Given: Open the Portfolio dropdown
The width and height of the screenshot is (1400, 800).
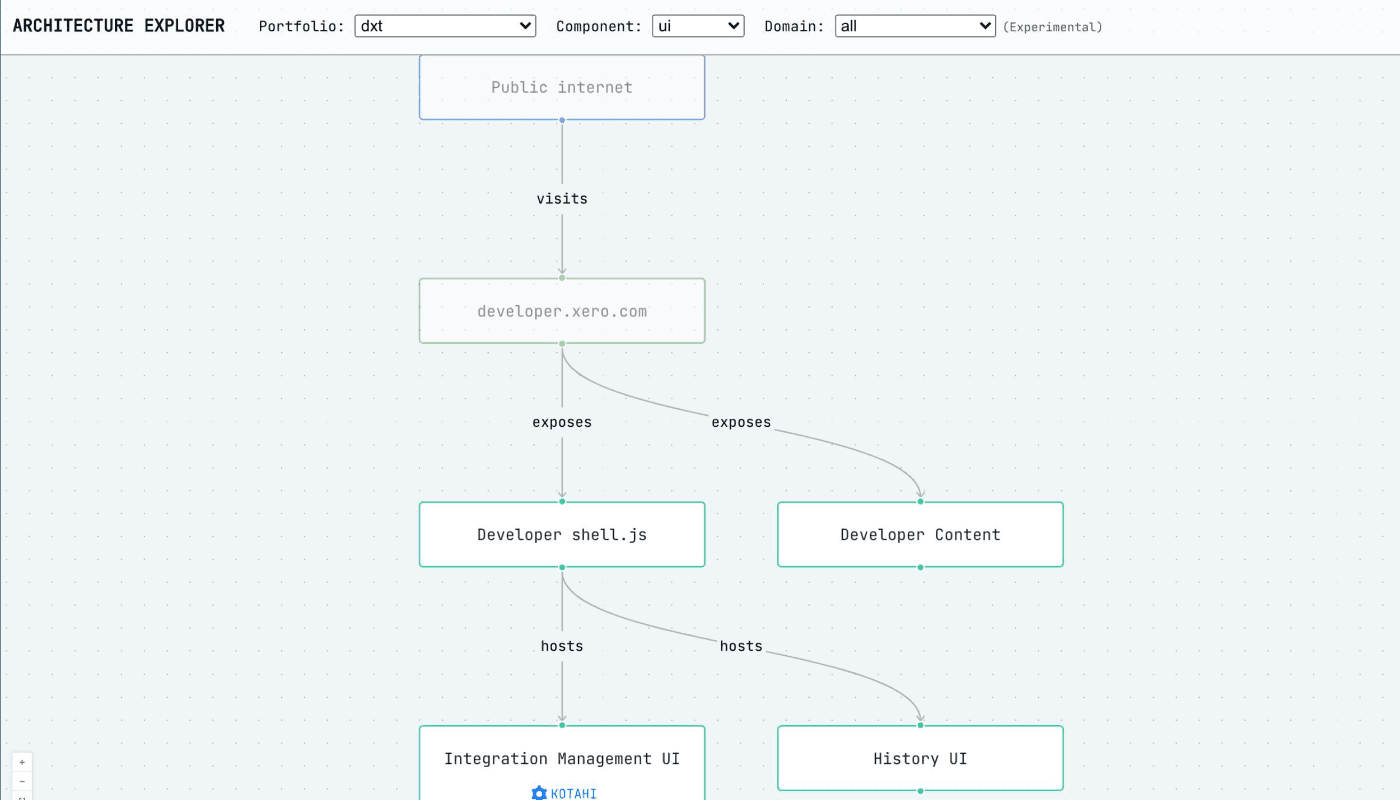Looking at the screenshot, I should pos(445,26).
